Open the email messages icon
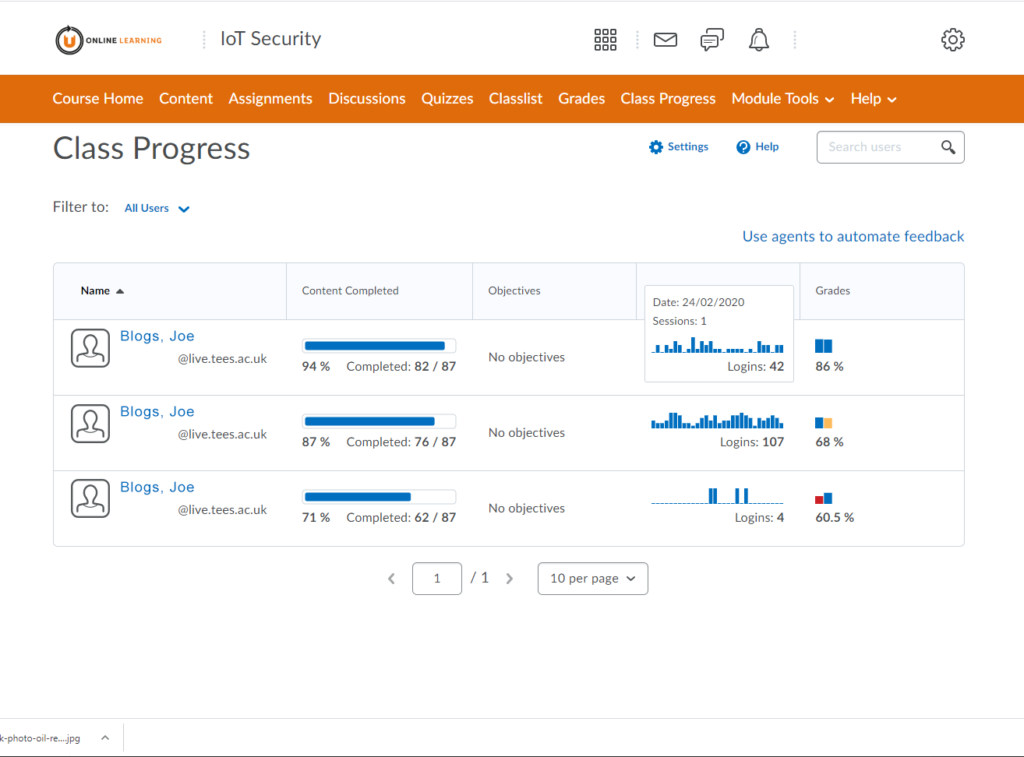Viewport: 1024px width, 757px height. tap(664, 39)
